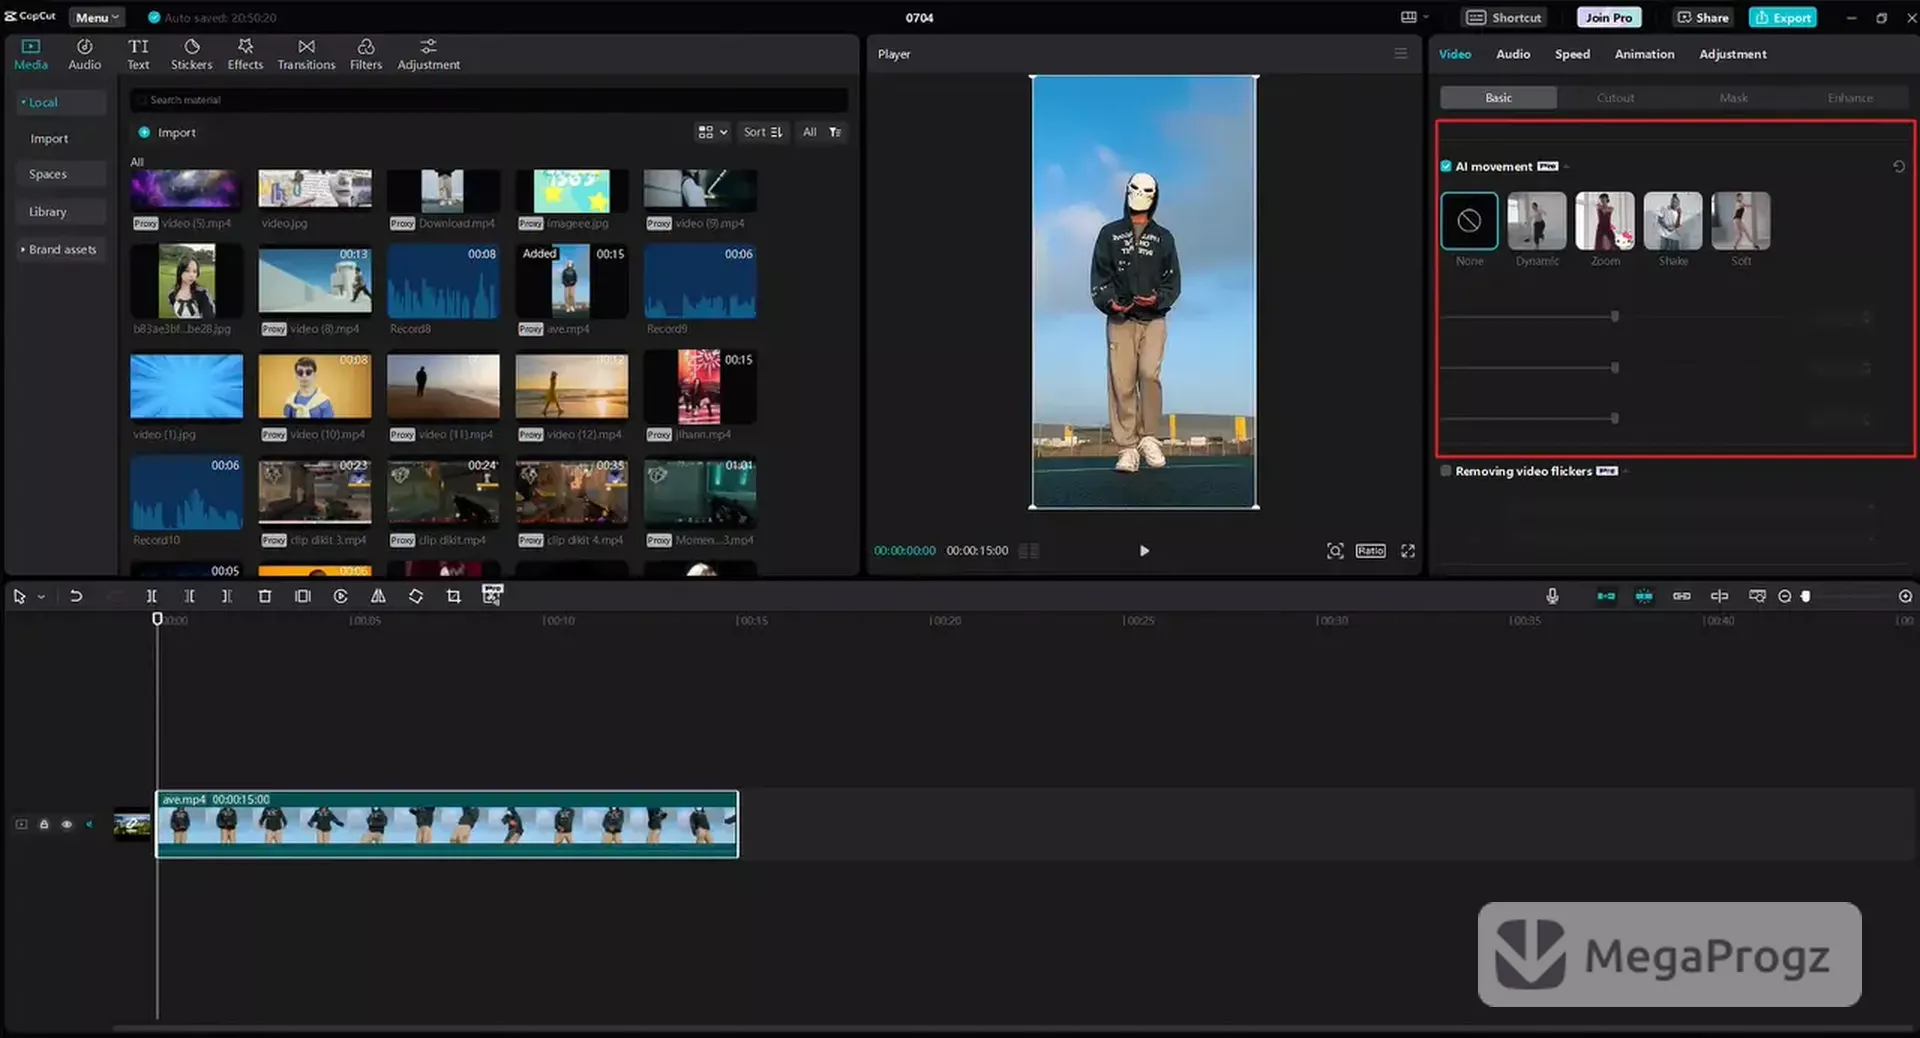Select the Cutout sub-tab
The image size is (1920, 1038).
pos(1615,98)
